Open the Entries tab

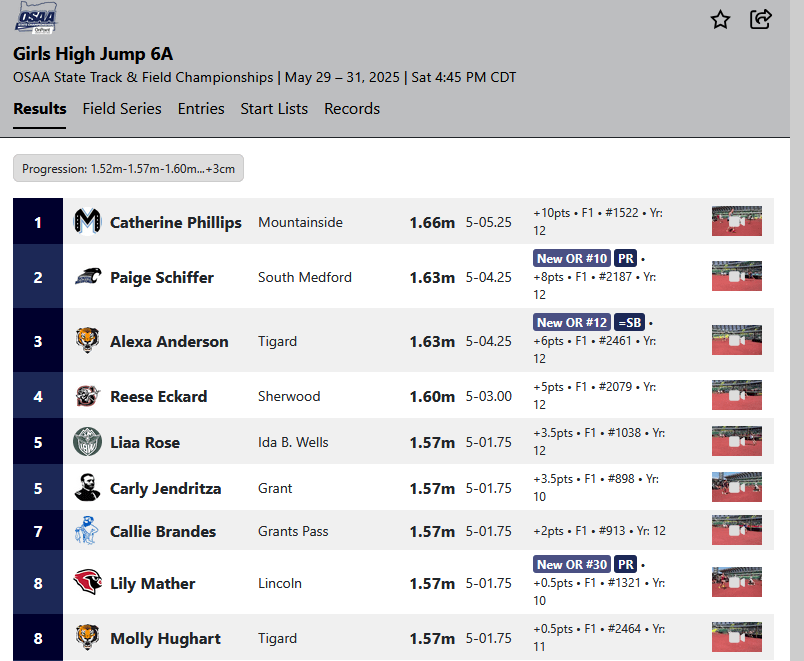(201, 109)
